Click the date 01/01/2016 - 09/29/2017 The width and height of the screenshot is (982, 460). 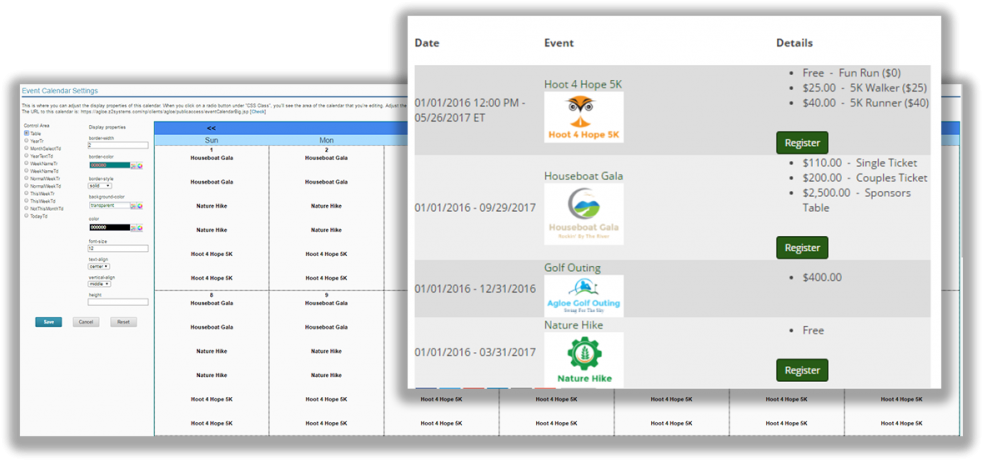475,208
